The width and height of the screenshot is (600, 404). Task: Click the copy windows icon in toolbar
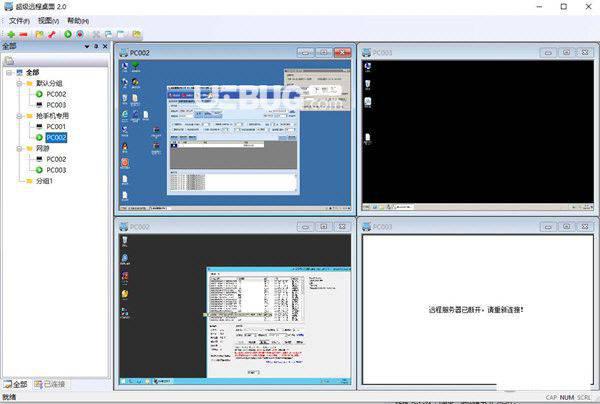pos(108,34)
